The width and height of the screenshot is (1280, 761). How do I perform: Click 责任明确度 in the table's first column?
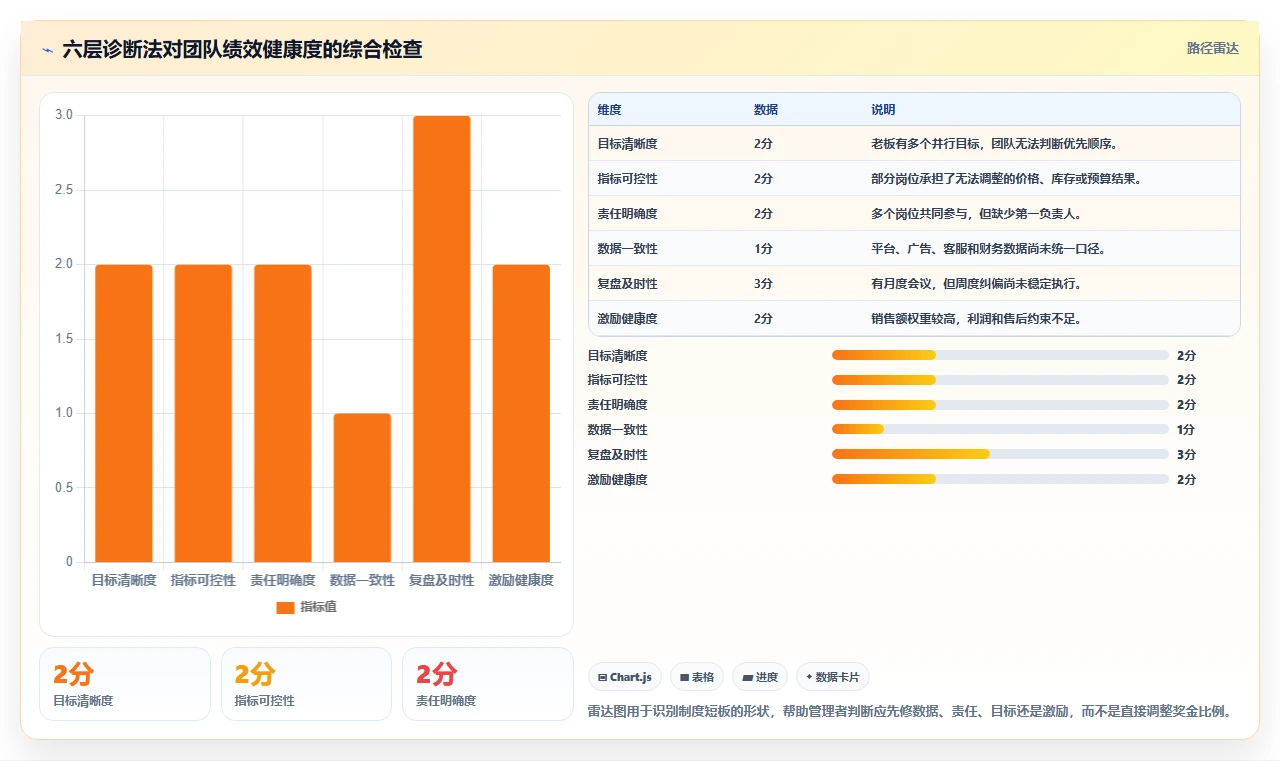pyautogui.click(x=627, y=214)
